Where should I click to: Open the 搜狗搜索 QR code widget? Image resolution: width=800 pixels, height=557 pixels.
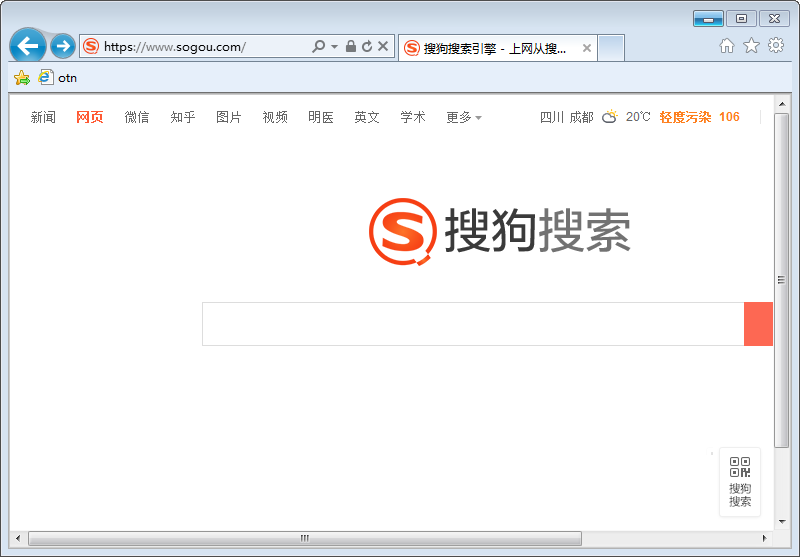click(740, 482)
